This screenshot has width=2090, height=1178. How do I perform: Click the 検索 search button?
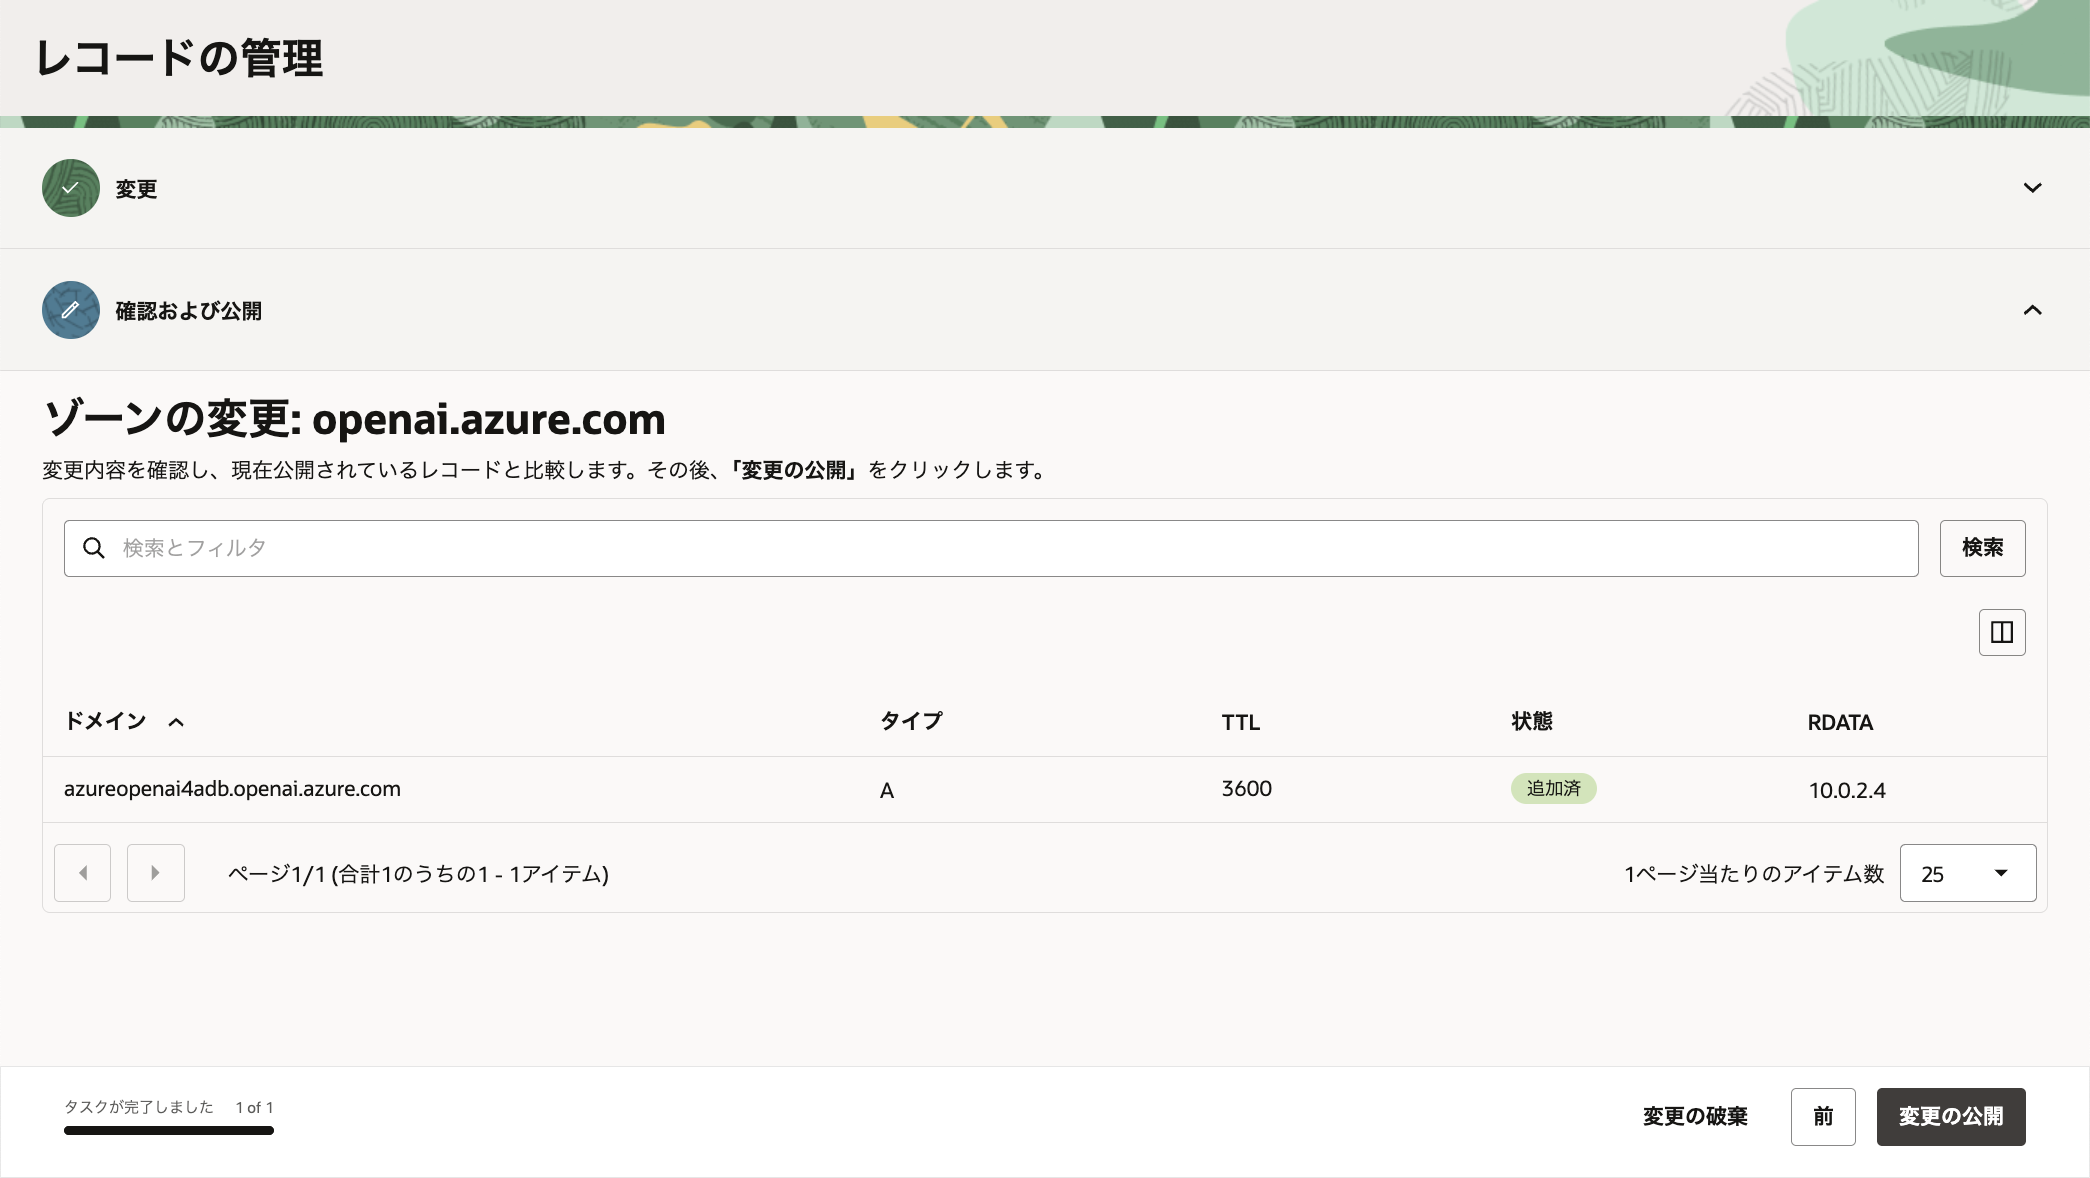tap(1982, 548)
